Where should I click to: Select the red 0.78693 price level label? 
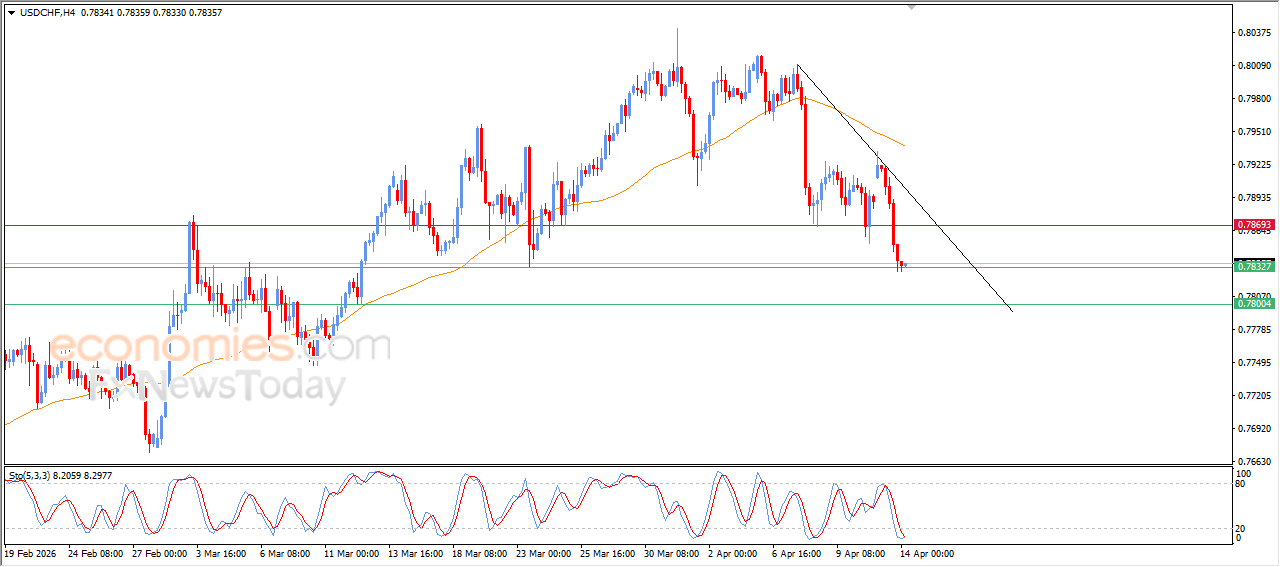(x=1254, y=226)
